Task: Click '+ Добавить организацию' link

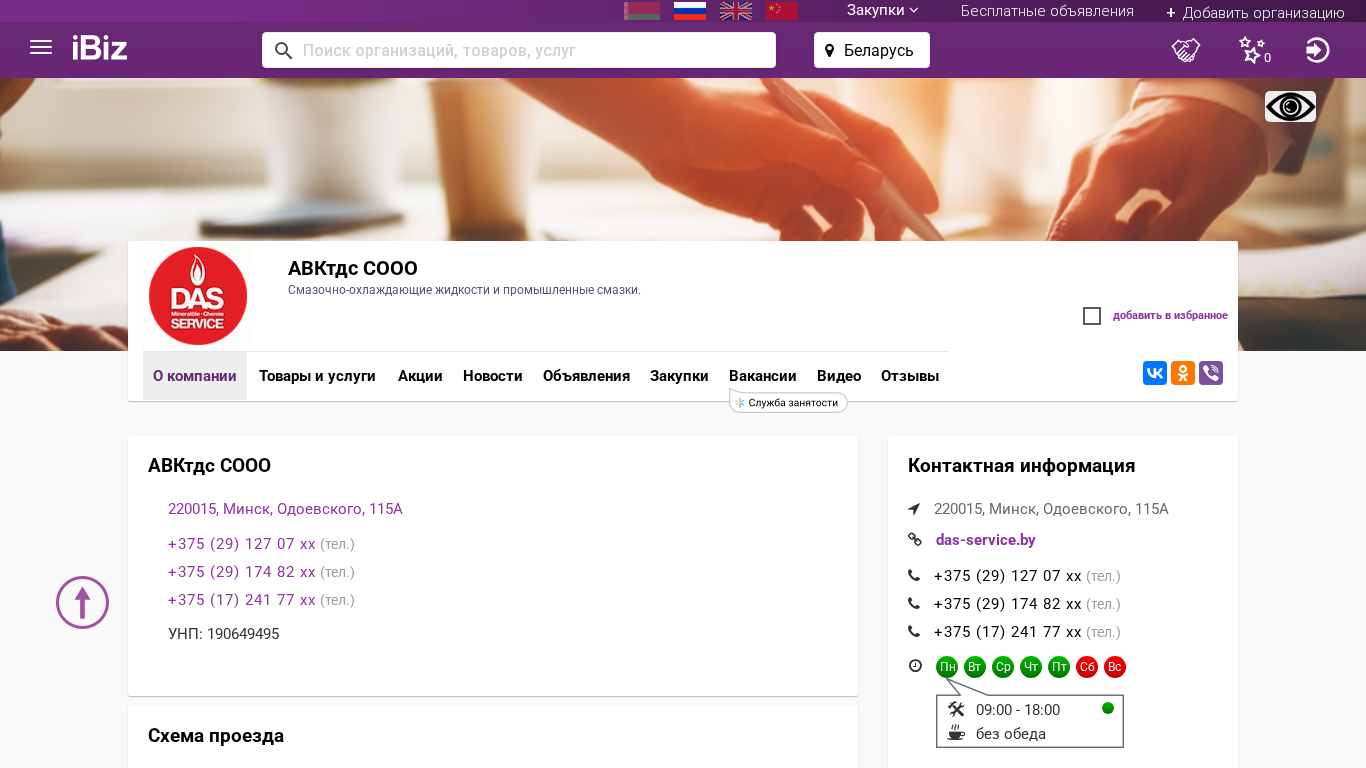Action: 1255,12
